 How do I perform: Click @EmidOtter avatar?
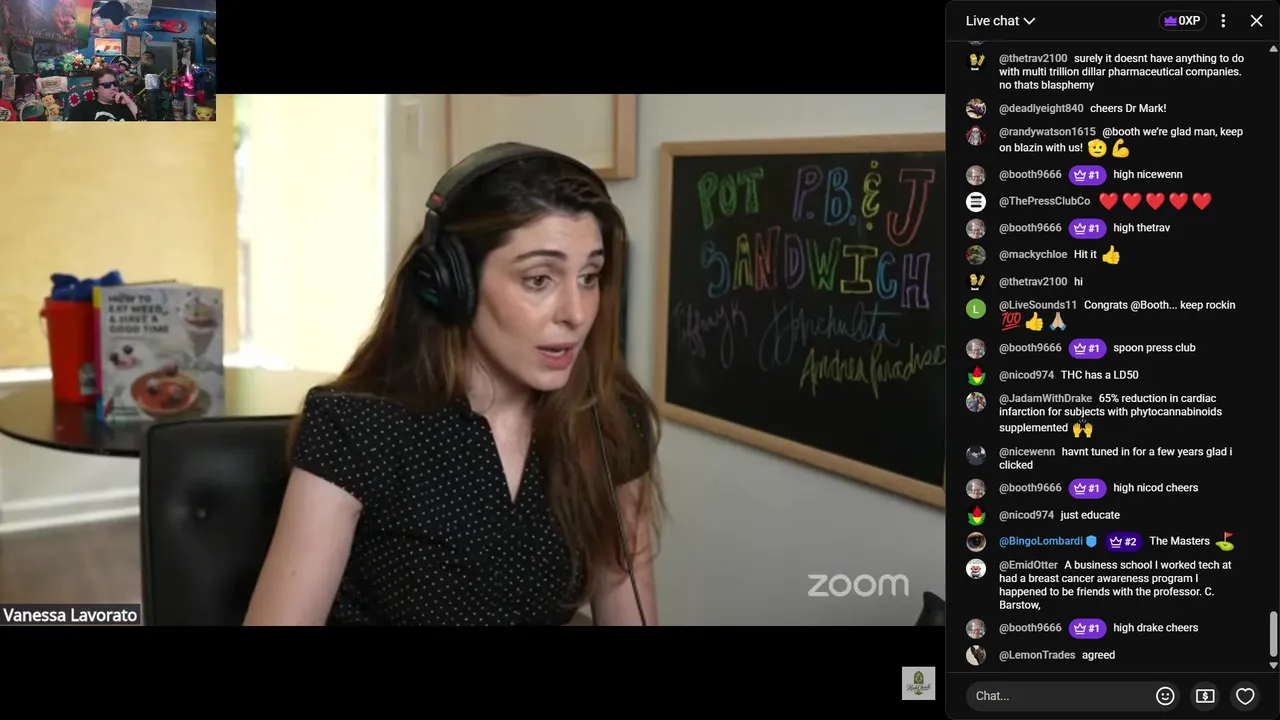(x=976, y=568)
